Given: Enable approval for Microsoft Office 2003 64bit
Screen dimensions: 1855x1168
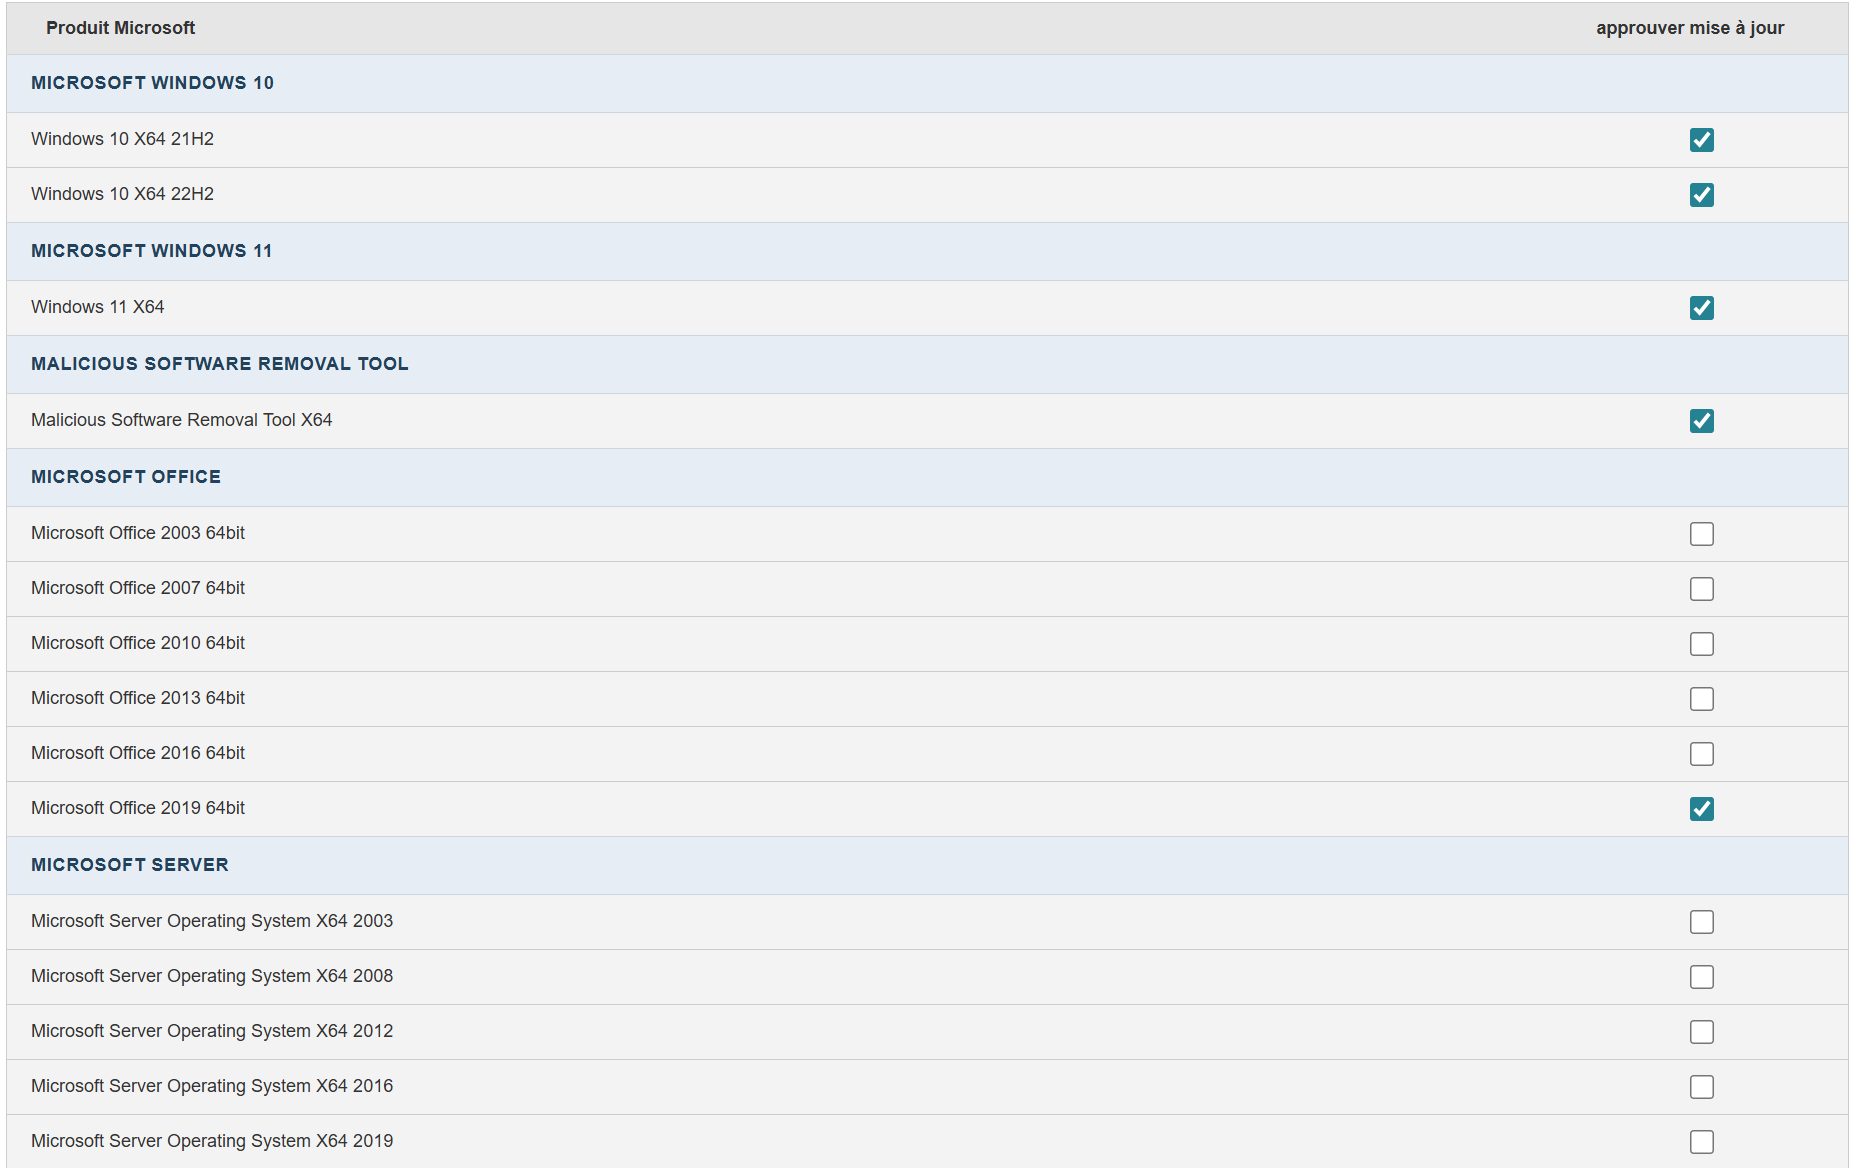Looking at the screenshot, I should point(1701,534).
